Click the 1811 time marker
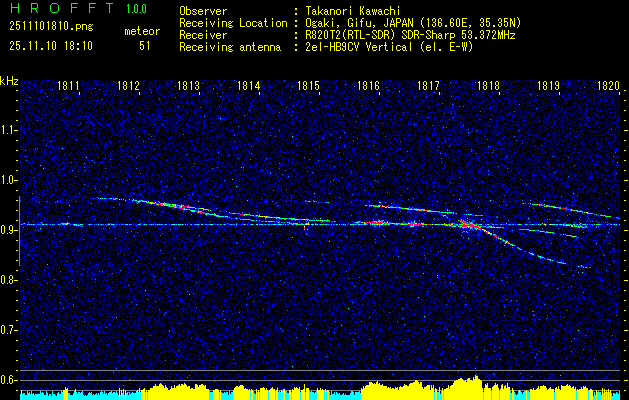 [x=69, y=87]
